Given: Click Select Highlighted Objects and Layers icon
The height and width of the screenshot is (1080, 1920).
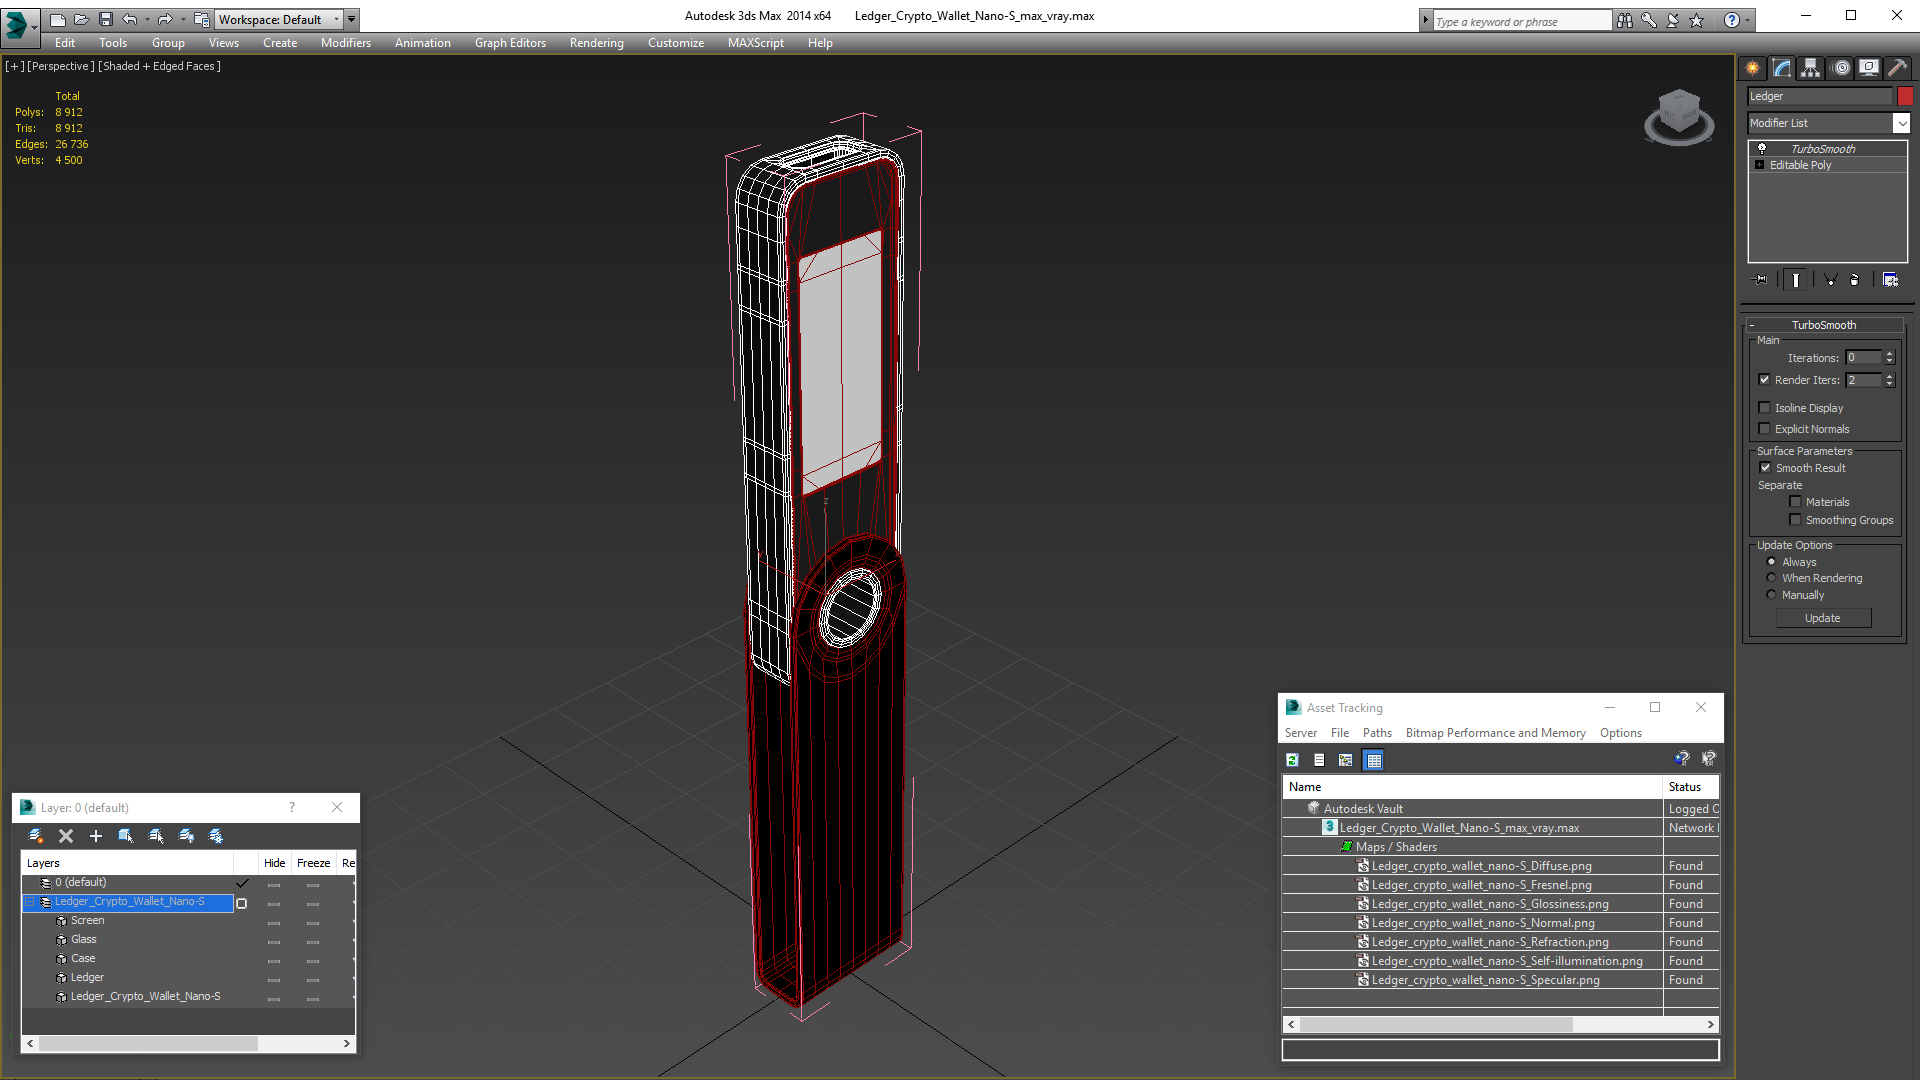Looking at the screenshot, I should coord(126,836).
